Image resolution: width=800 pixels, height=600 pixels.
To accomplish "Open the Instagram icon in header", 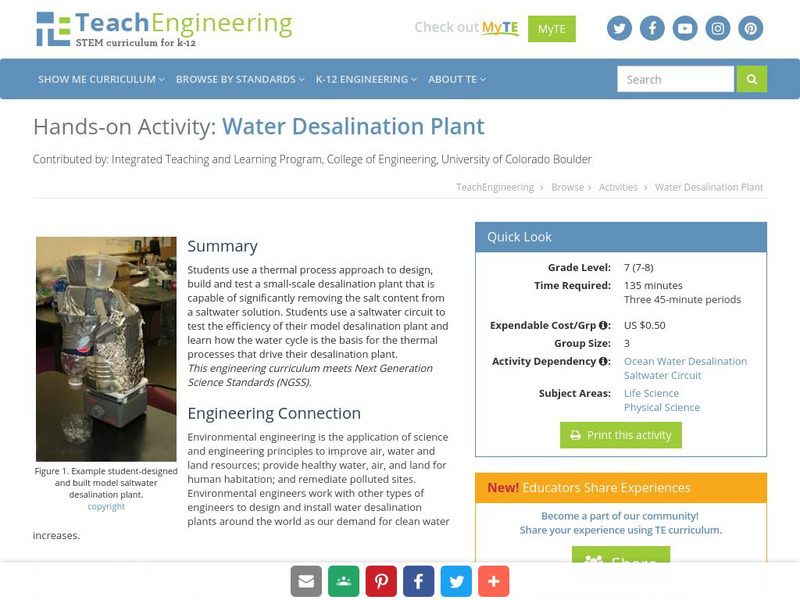I will pos(718,28).
